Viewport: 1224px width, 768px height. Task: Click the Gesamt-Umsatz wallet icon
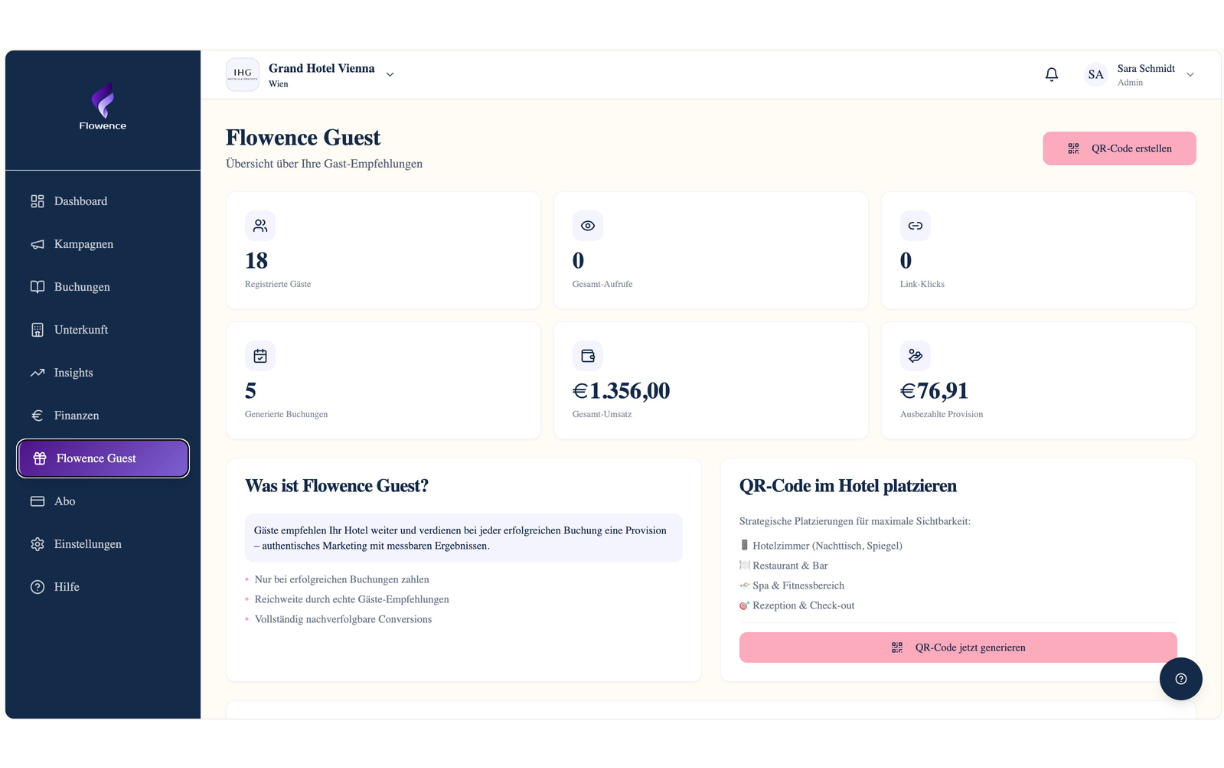[588, 356]
